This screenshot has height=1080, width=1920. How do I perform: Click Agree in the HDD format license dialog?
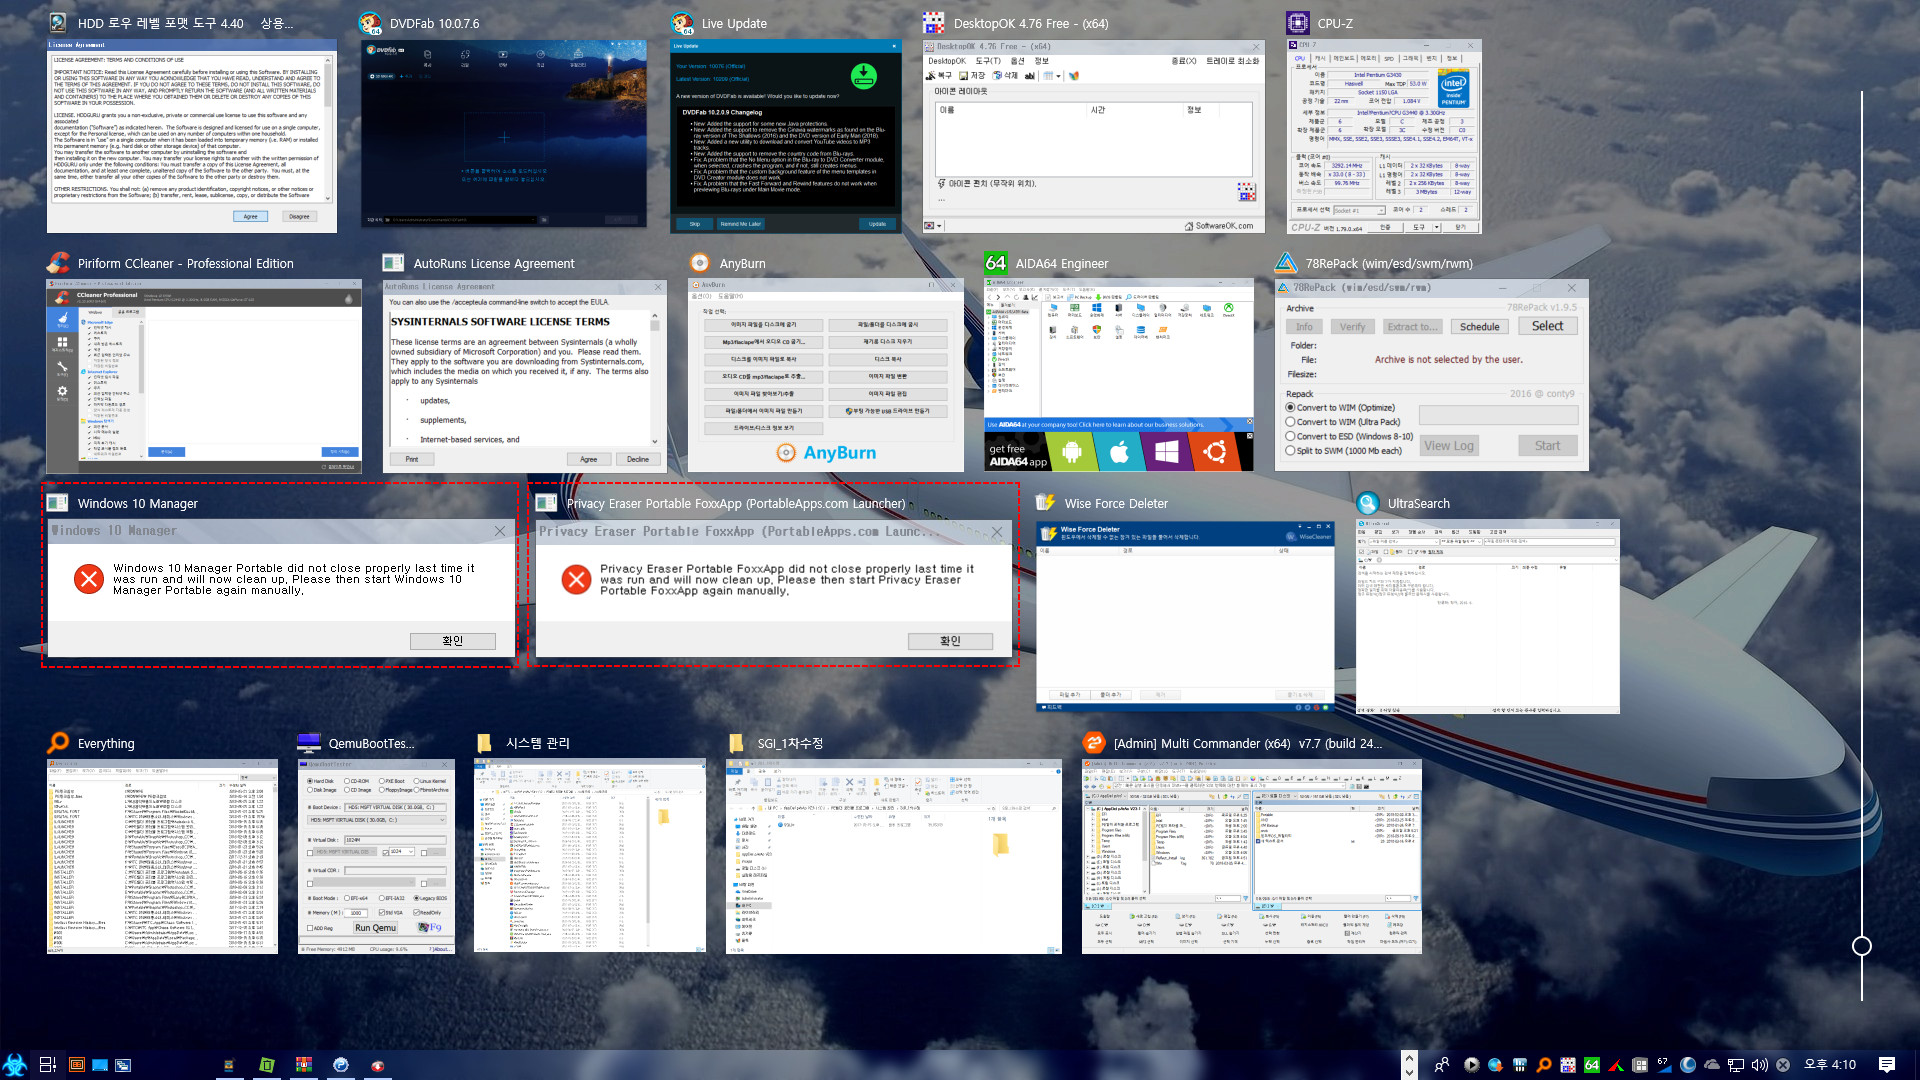(250, 216)
